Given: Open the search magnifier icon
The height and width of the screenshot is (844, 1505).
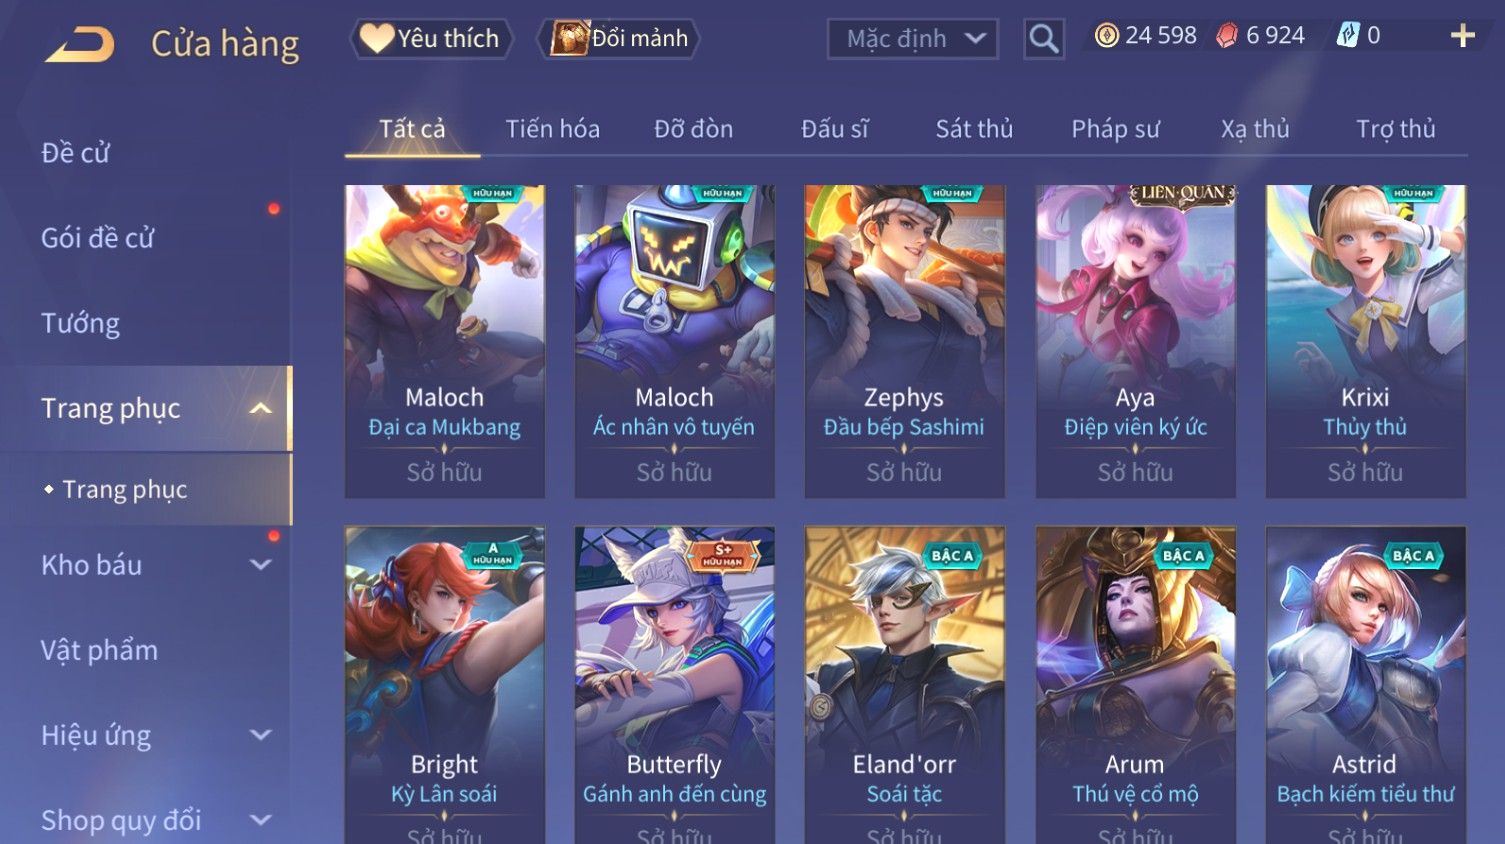Looking at the screenshot, I should pos(1043,39).
